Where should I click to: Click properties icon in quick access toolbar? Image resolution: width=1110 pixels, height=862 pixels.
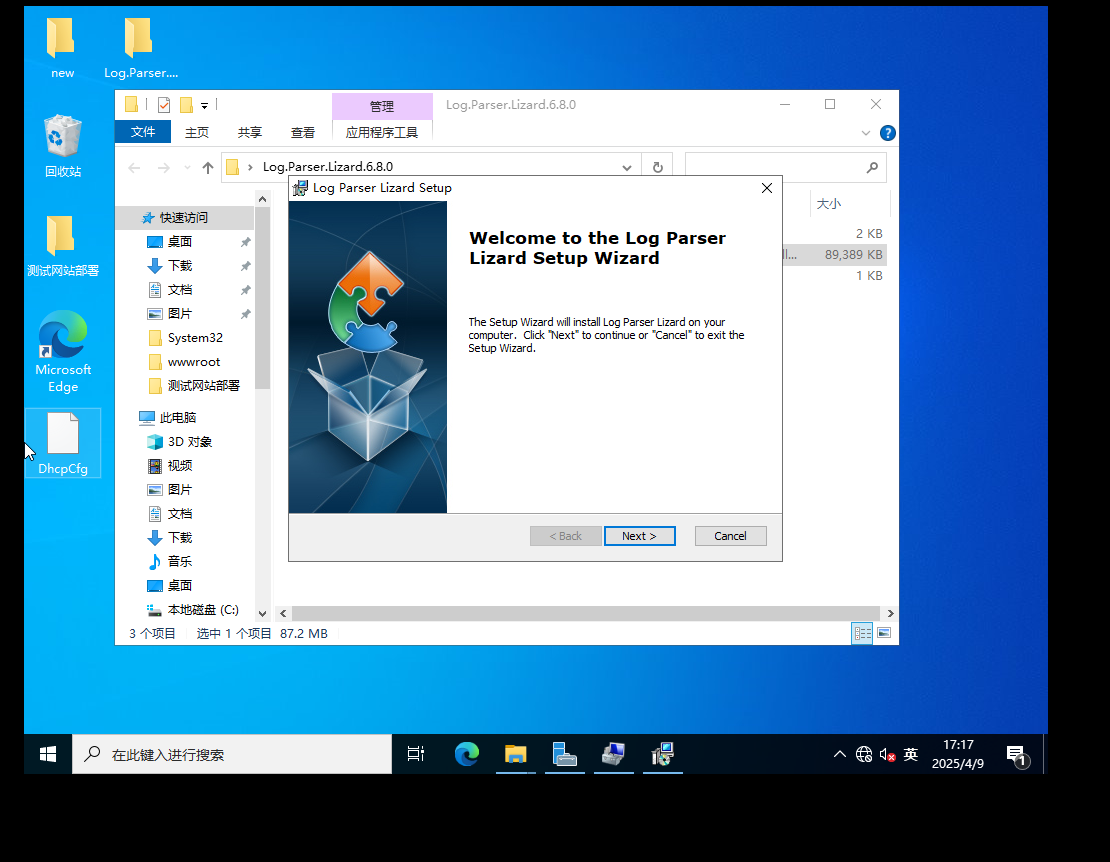(164, 105)
